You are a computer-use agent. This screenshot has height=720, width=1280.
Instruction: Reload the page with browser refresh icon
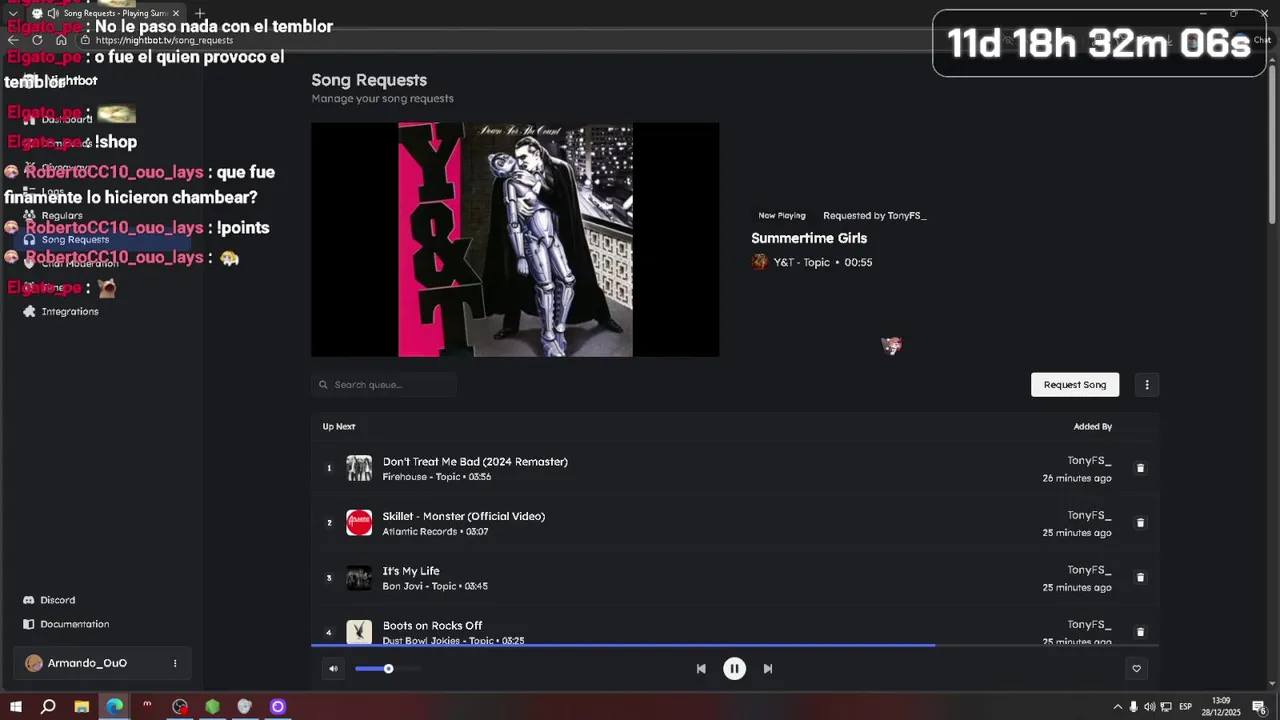37,40
